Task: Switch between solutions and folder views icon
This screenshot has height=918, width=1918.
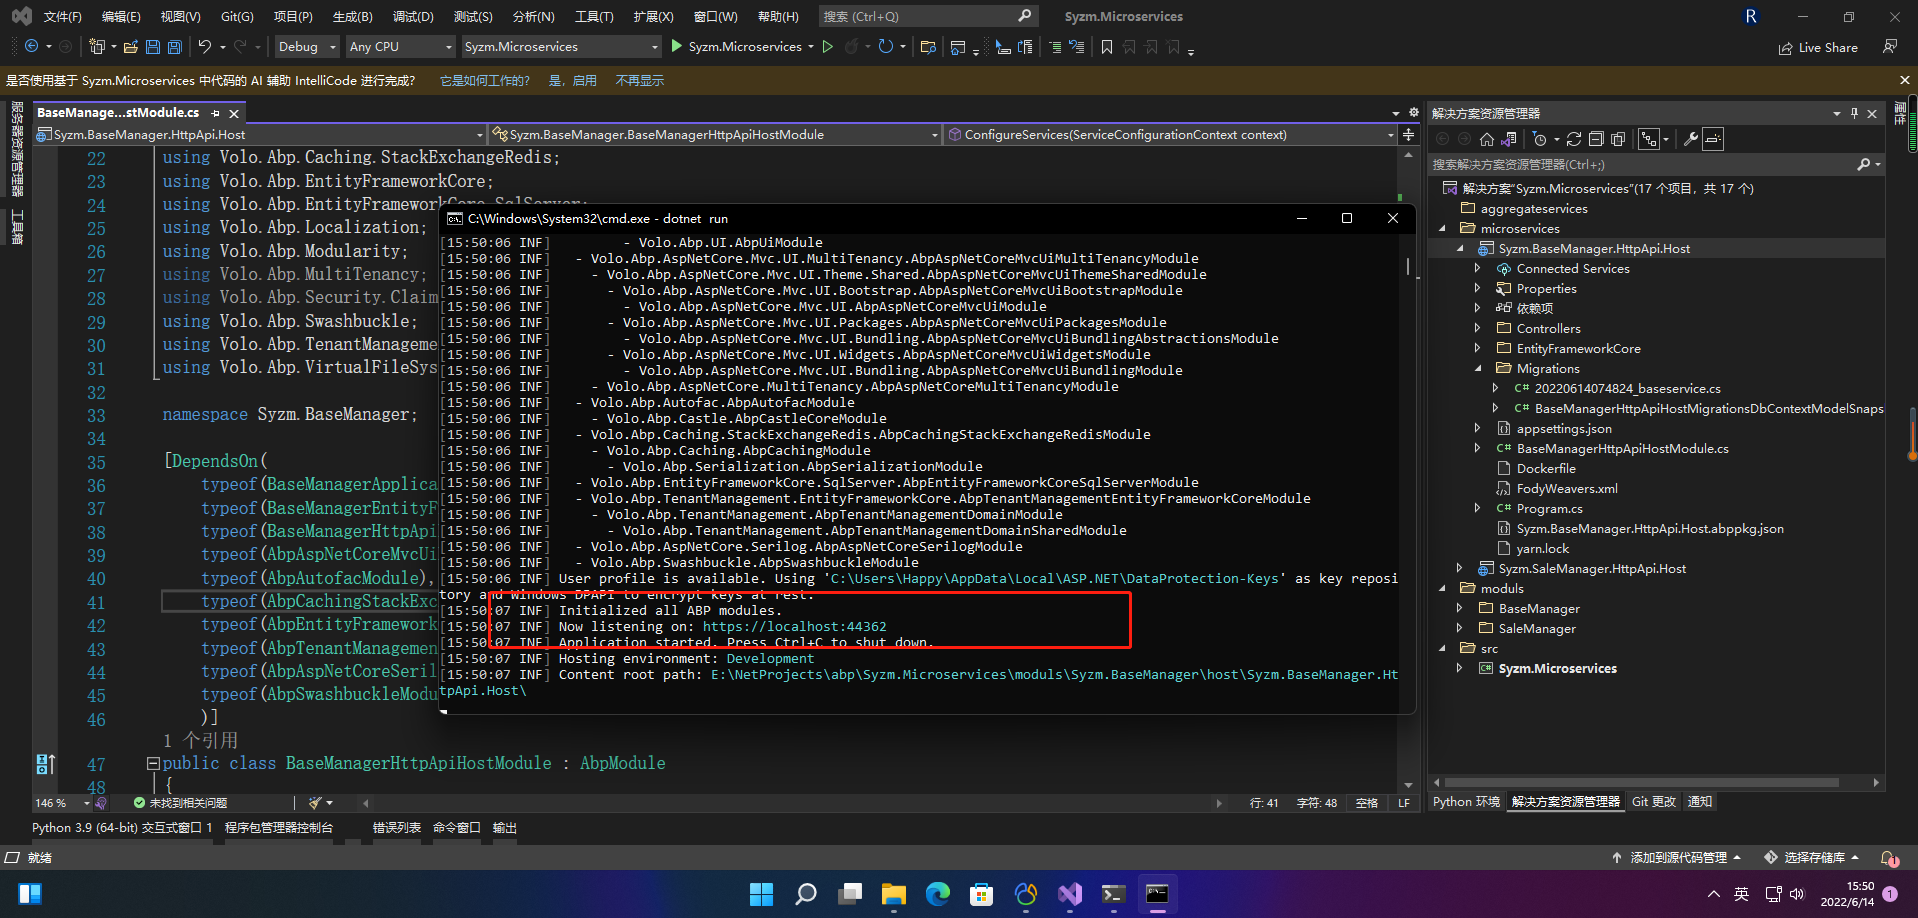Action: pos(1509,139)
